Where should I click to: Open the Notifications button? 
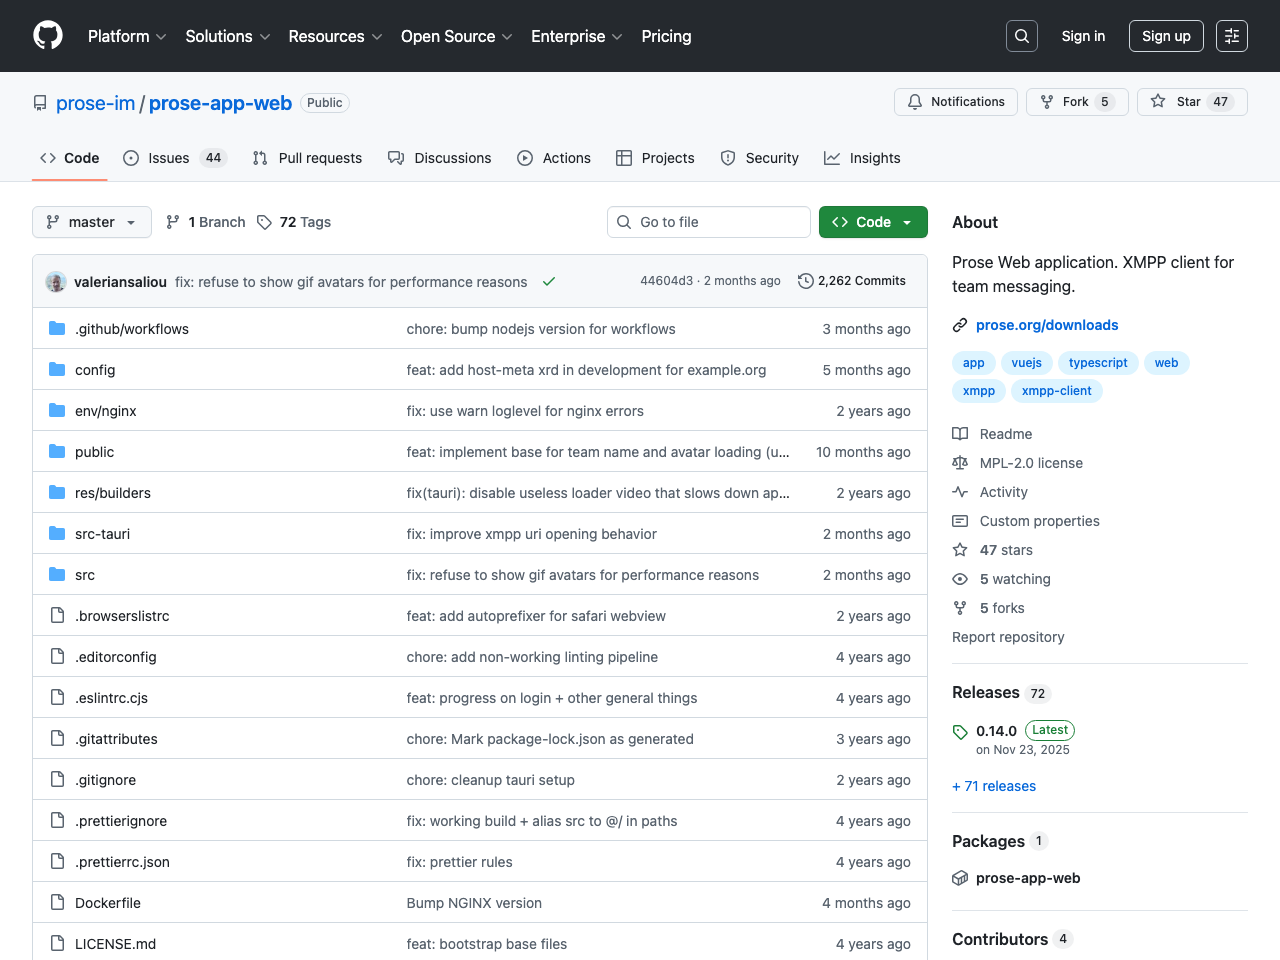pos(956,102)
